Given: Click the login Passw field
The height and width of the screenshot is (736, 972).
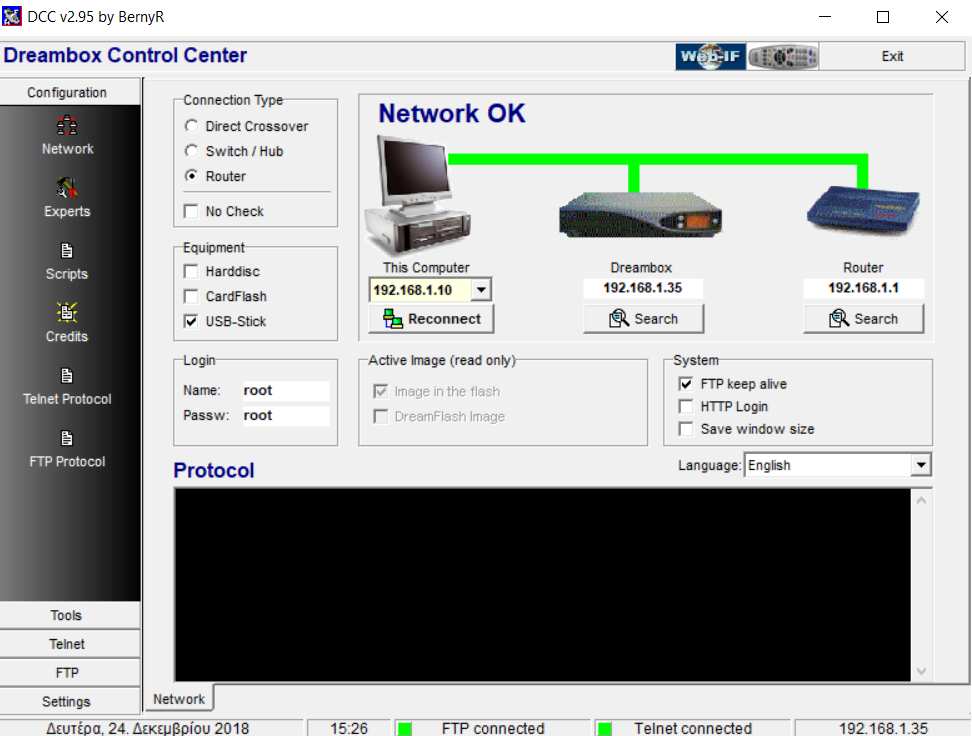Looking at the screenshot, I should pyautogui.click(x=286, y=415).
